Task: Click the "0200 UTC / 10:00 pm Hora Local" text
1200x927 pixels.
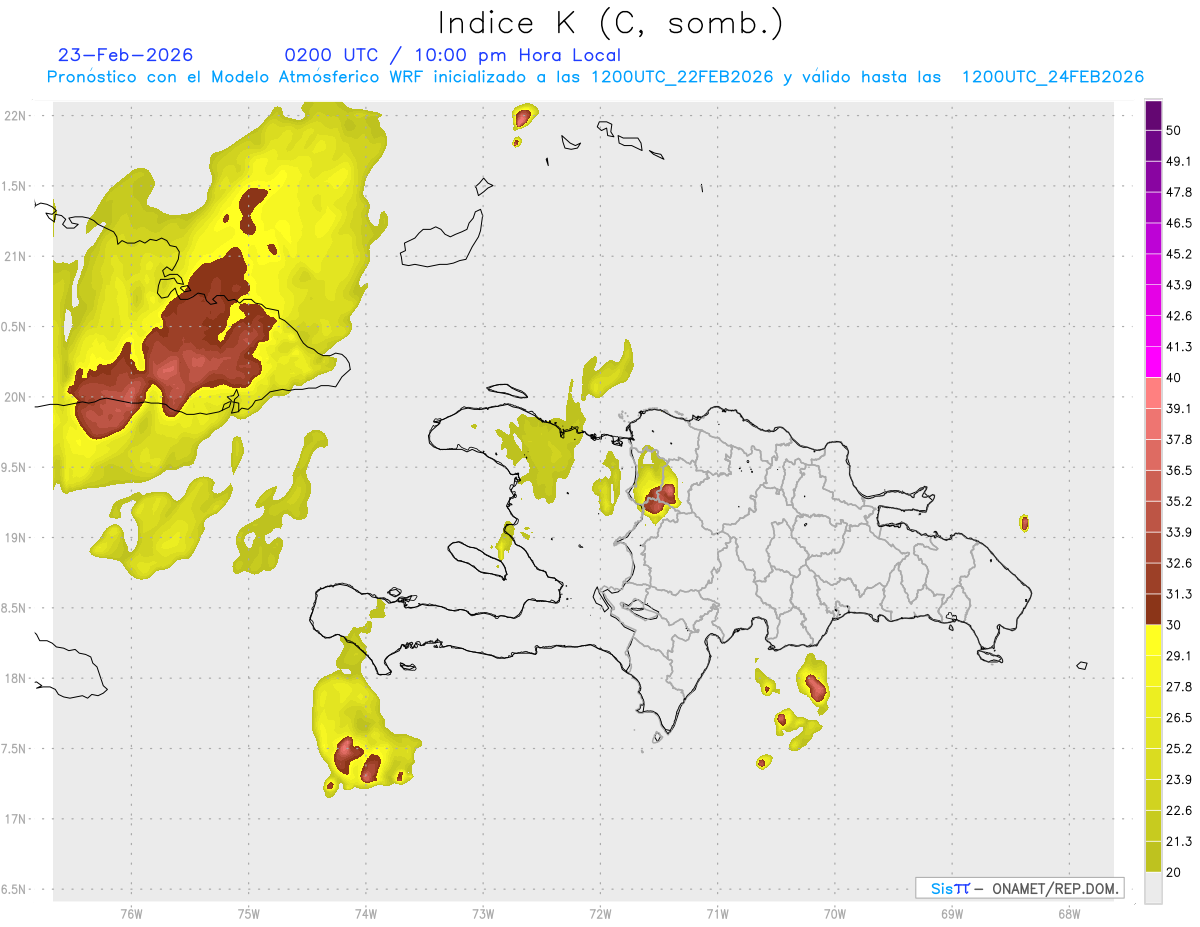Action: pos(452,55)
